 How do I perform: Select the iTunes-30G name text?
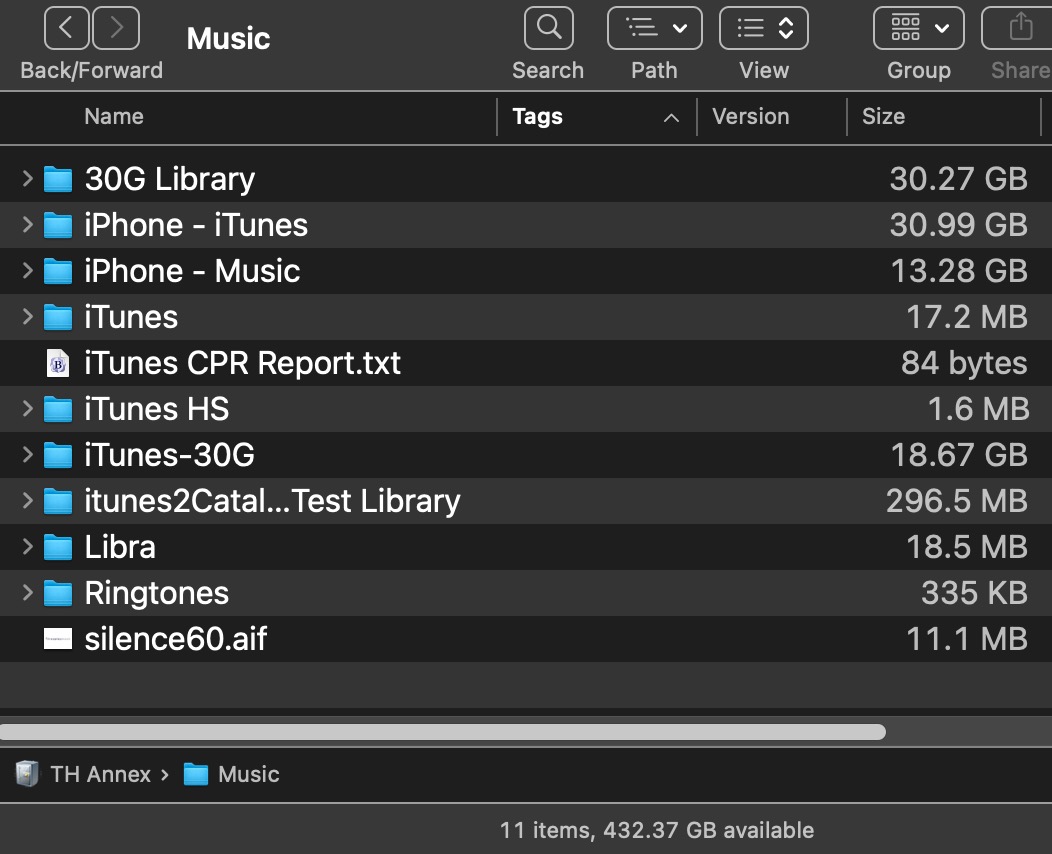170,455
